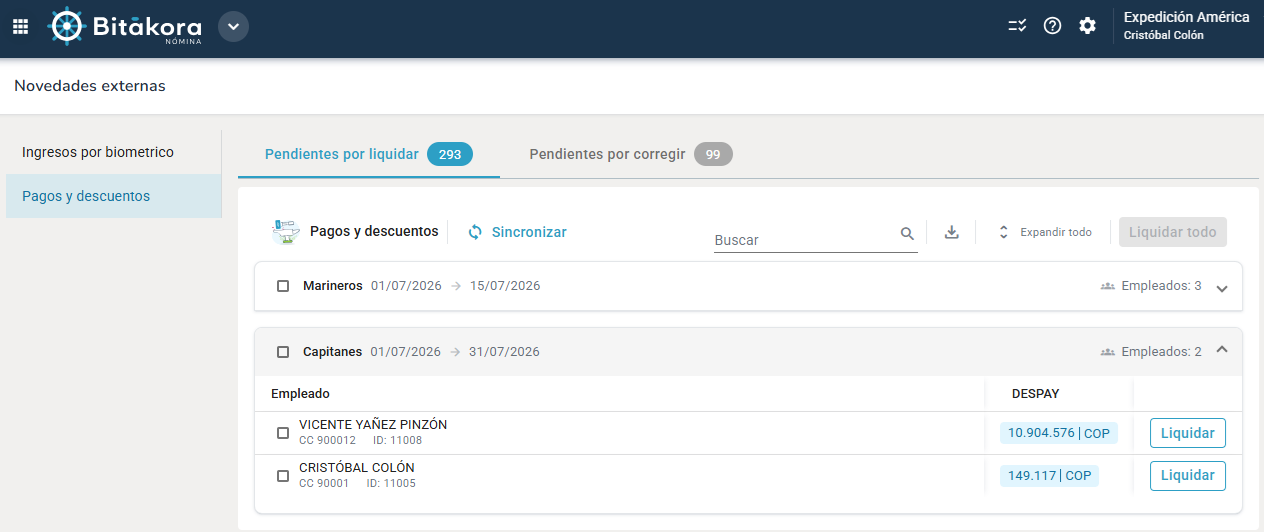The image size is (1264, 532).
Task: Click the VICENTE YAÑEZ PINZÓN name
Action: 373,425
